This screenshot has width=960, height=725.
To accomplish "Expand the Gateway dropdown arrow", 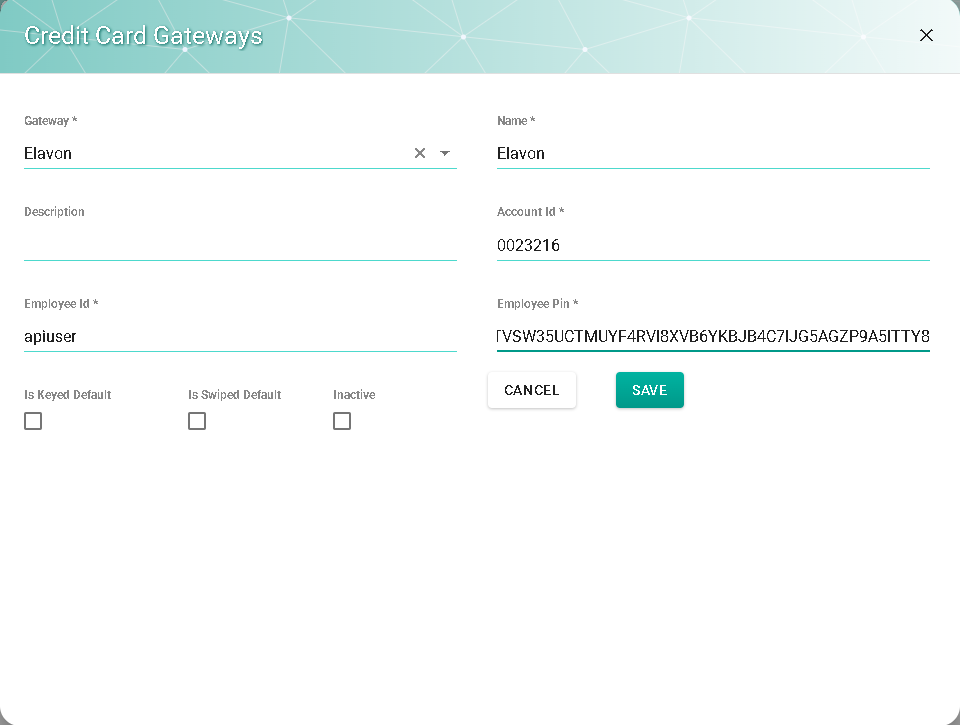I will click(x=445, y=153).
